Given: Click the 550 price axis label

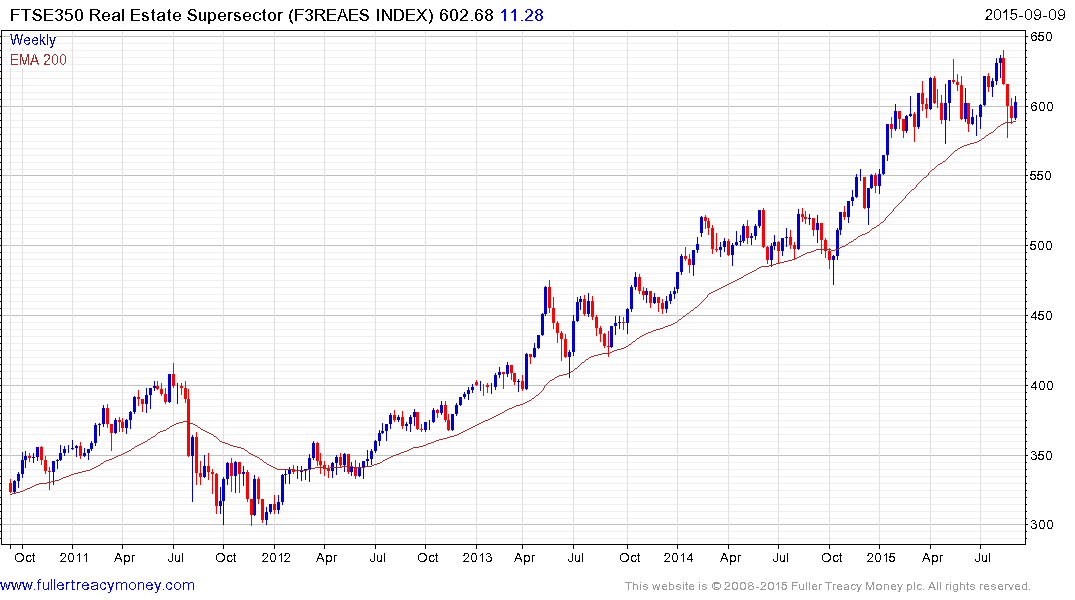Looking at the screenshot, I should pyautogui.click(x=1041, y=176).
